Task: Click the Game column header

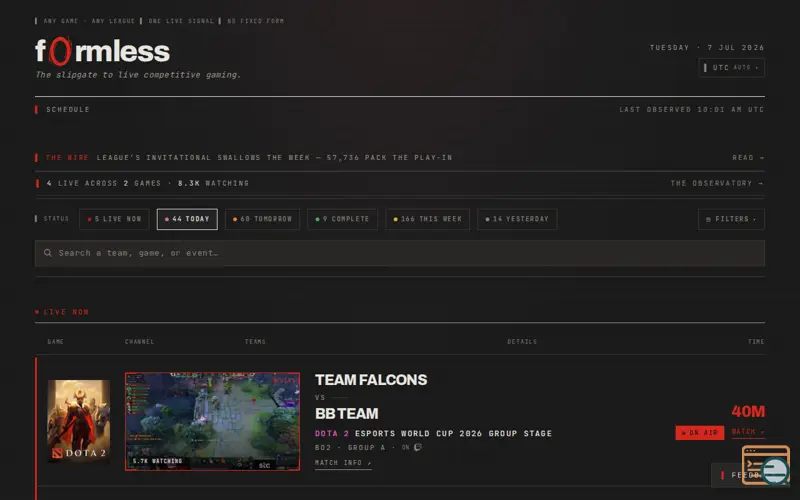Action: (x=56, y=342)
